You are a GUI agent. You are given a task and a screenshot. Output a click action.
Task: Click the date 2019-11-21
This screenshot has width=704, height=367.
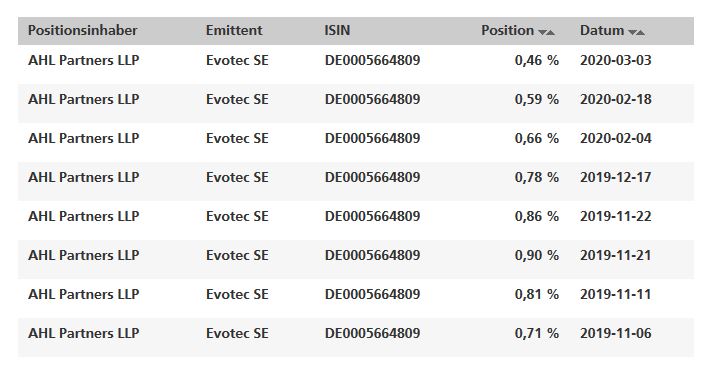pyautogui.click(x=616, y=256)
